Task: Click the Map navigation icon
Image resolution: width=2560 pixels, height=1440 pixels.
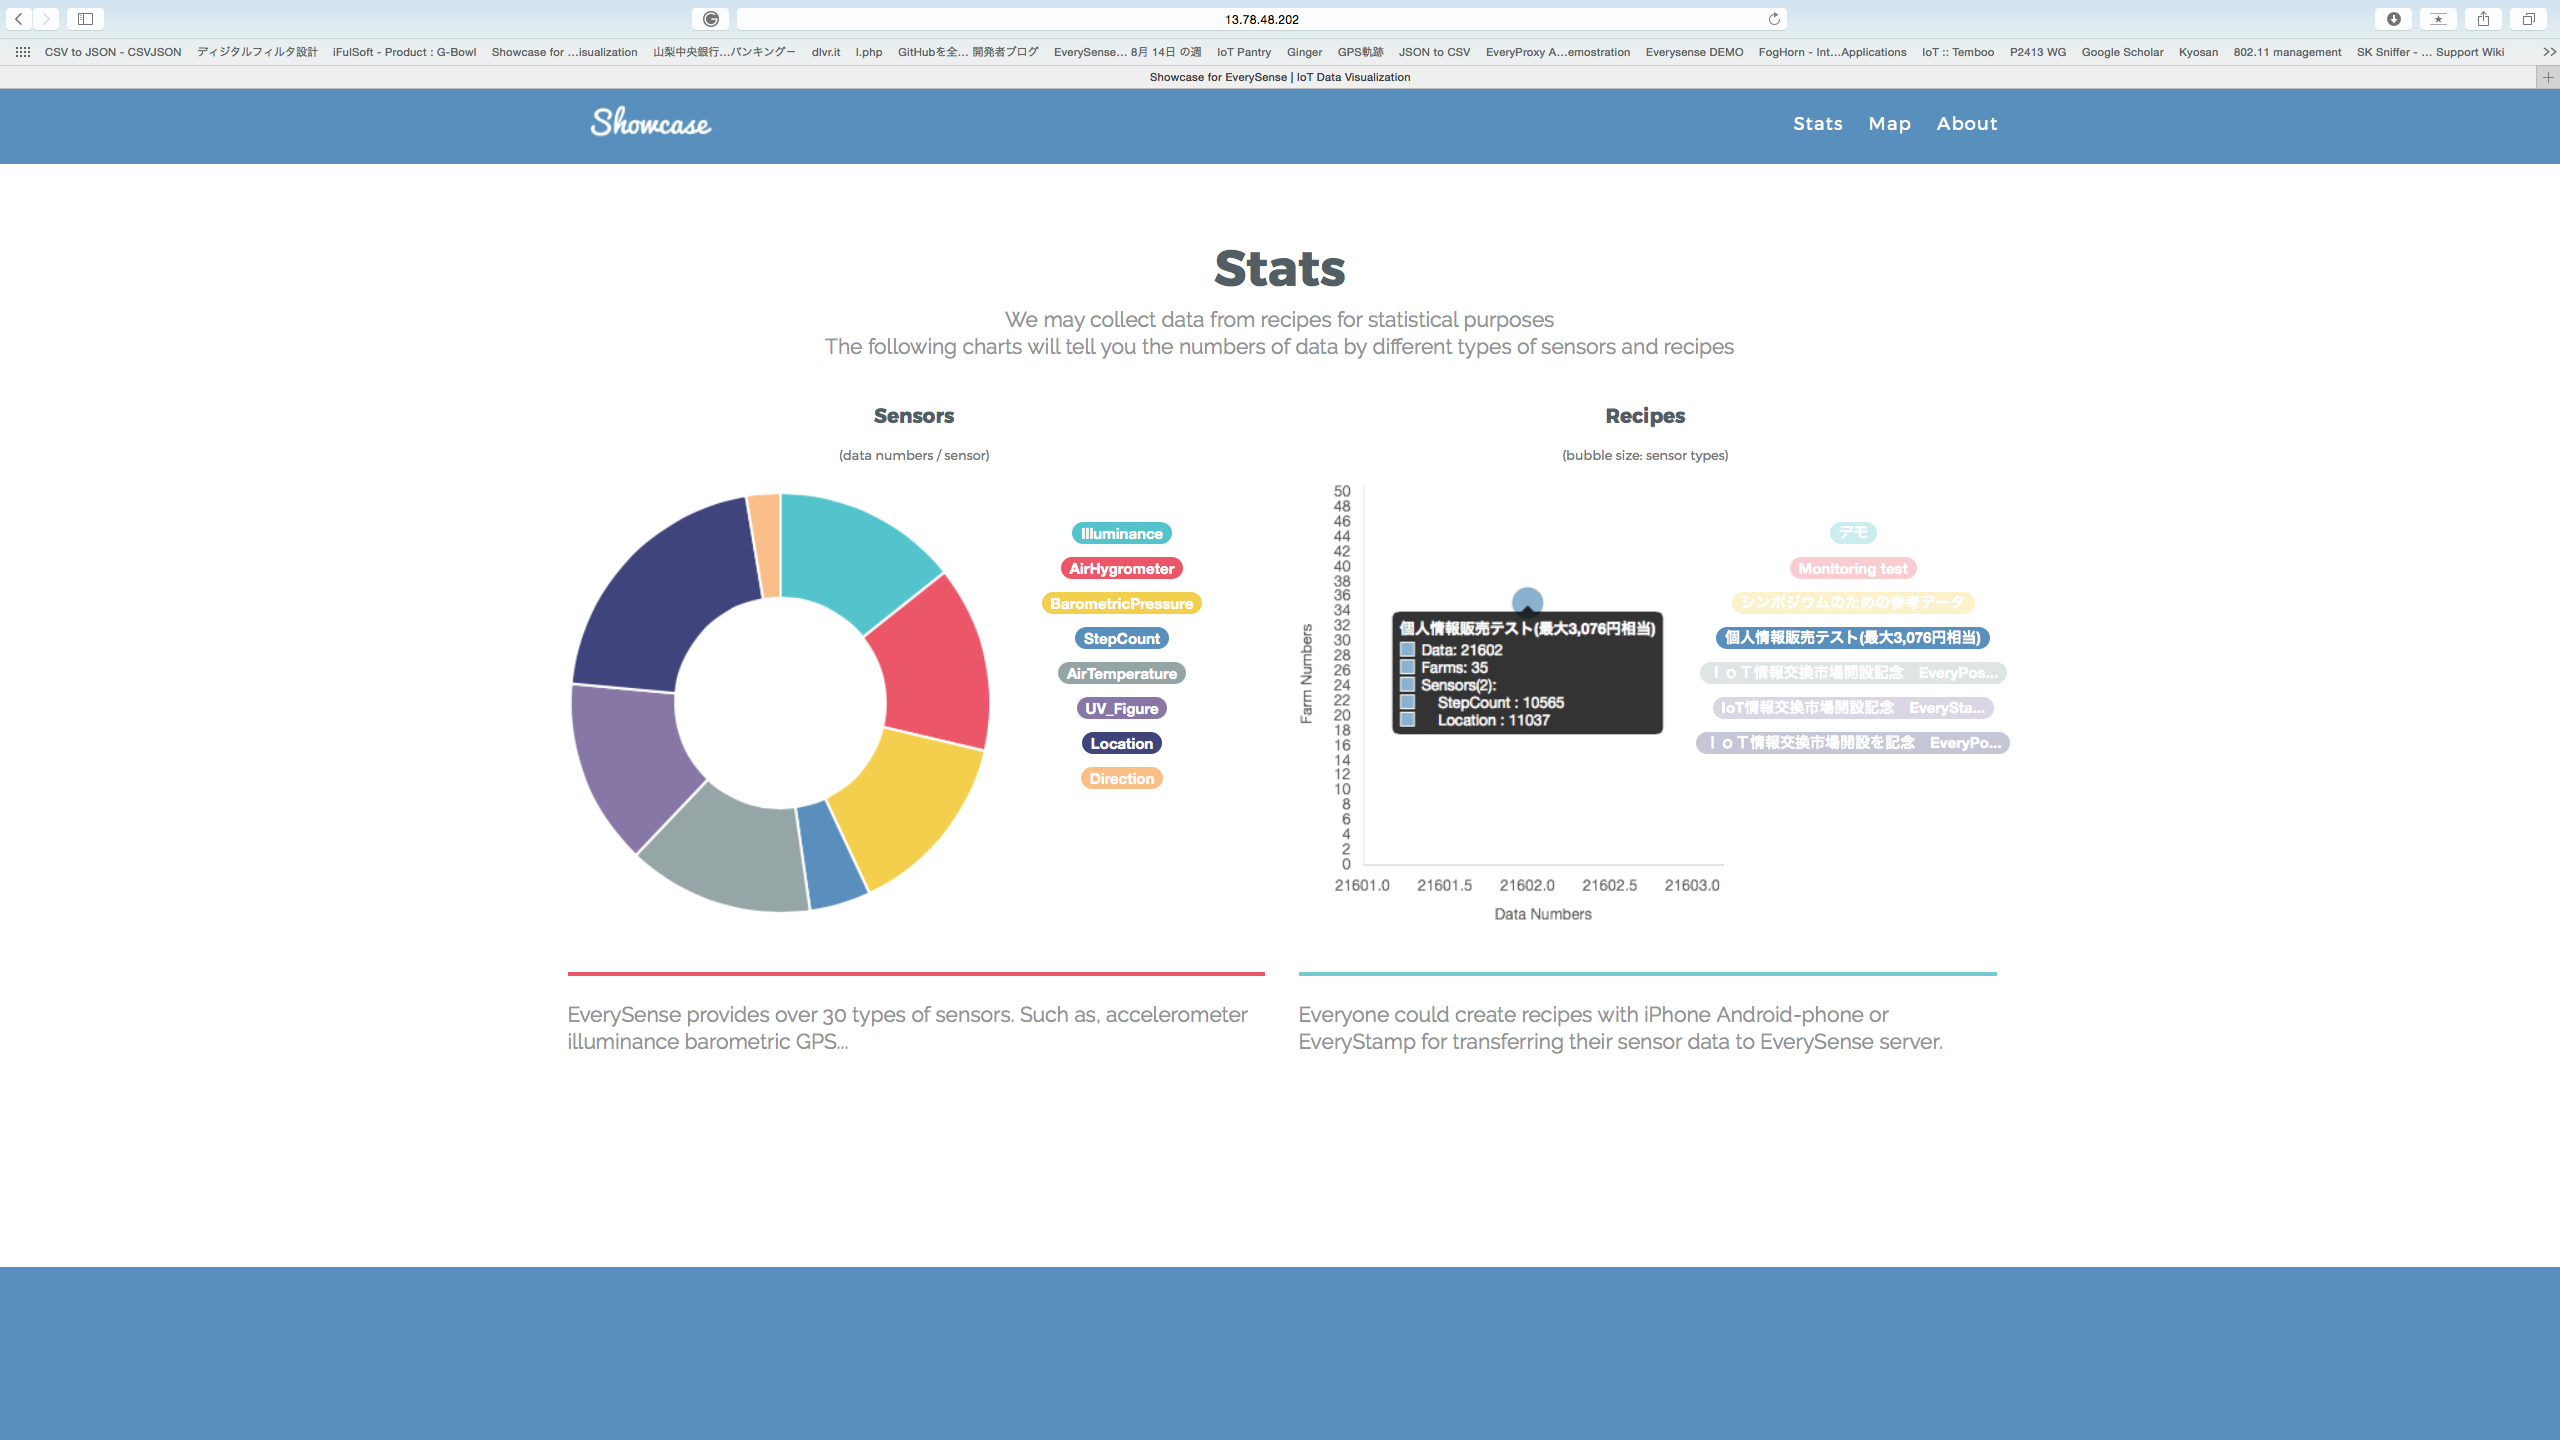Action: click(1888, 123)
